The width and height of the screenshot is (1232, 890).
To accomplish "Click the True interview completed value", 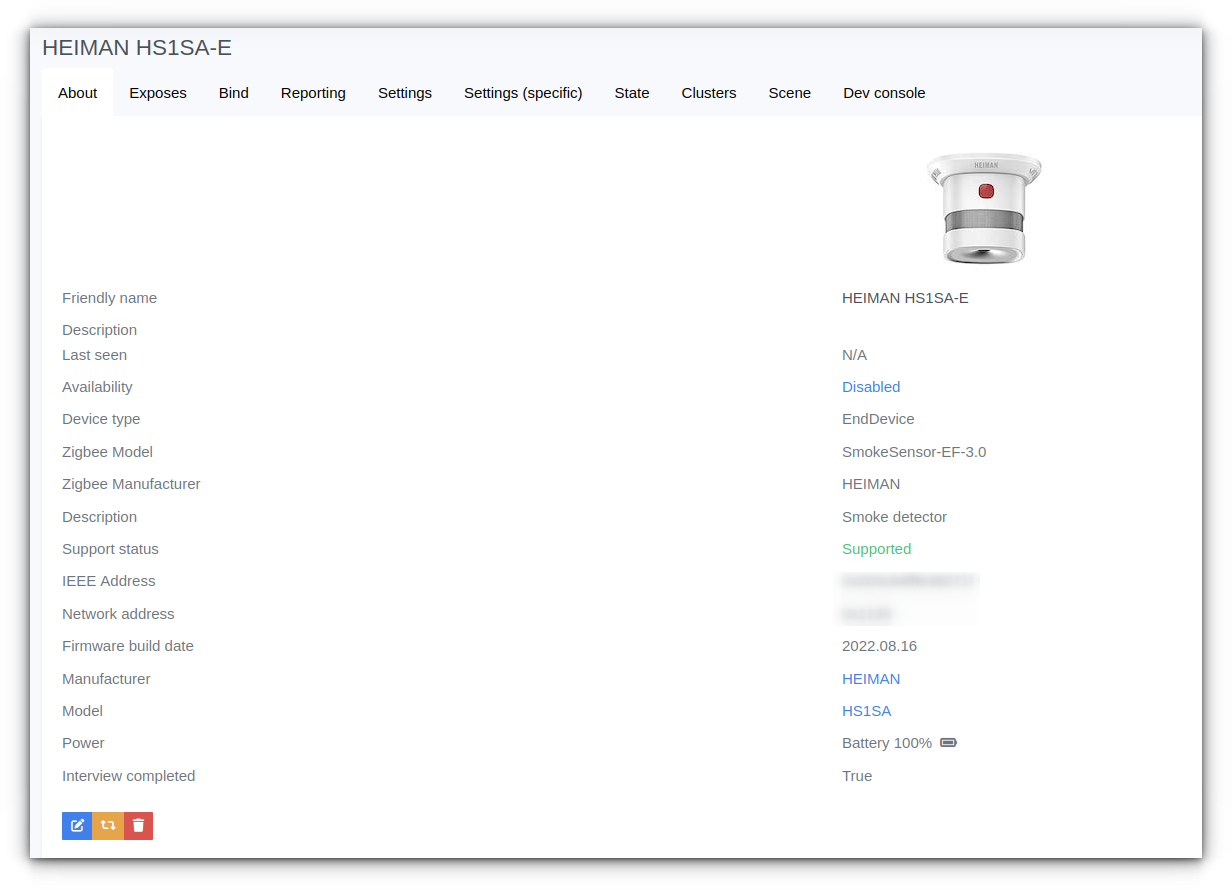I will pos(857,776).
